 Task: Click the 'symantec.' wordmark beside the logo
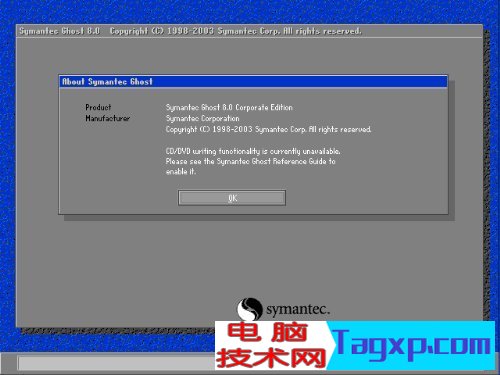298,309
